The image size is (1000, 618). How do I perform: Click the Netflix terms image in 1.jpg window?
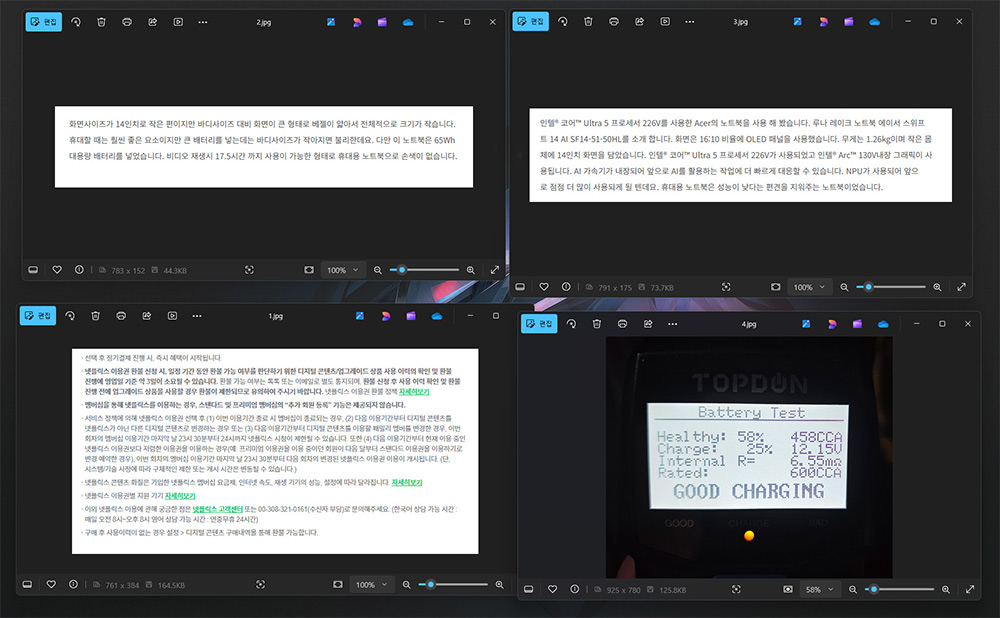275,451
